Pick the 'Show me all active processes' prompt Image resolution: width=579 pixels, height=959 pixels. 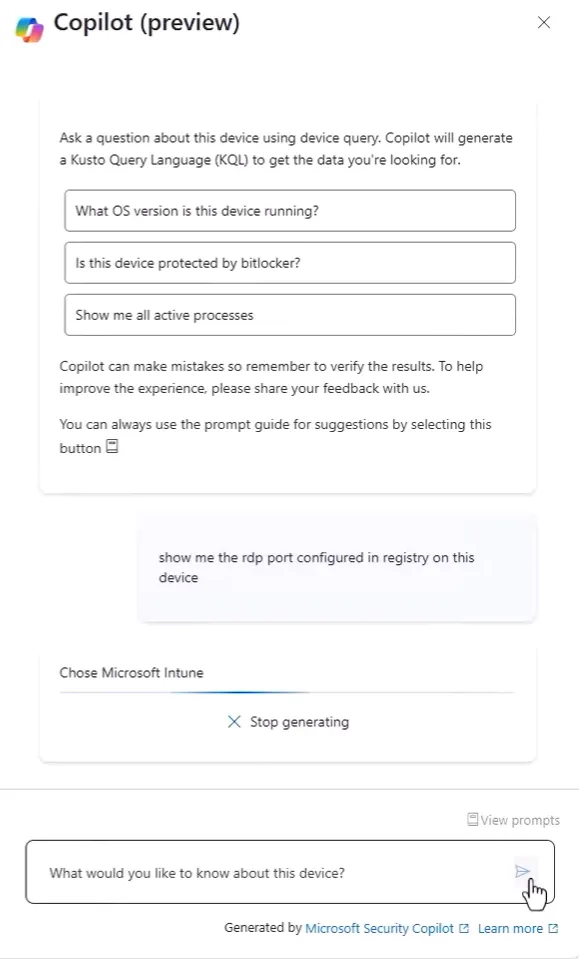point(290,315)
